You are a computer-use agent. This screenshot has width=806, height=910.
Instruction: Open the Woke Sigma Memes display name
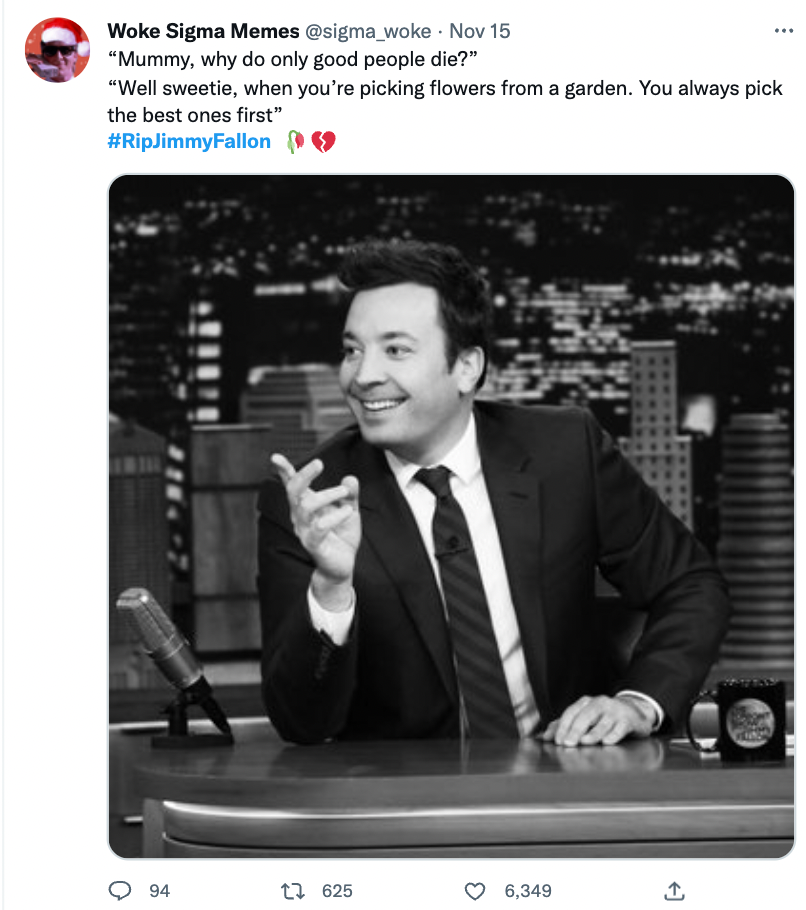203,31
